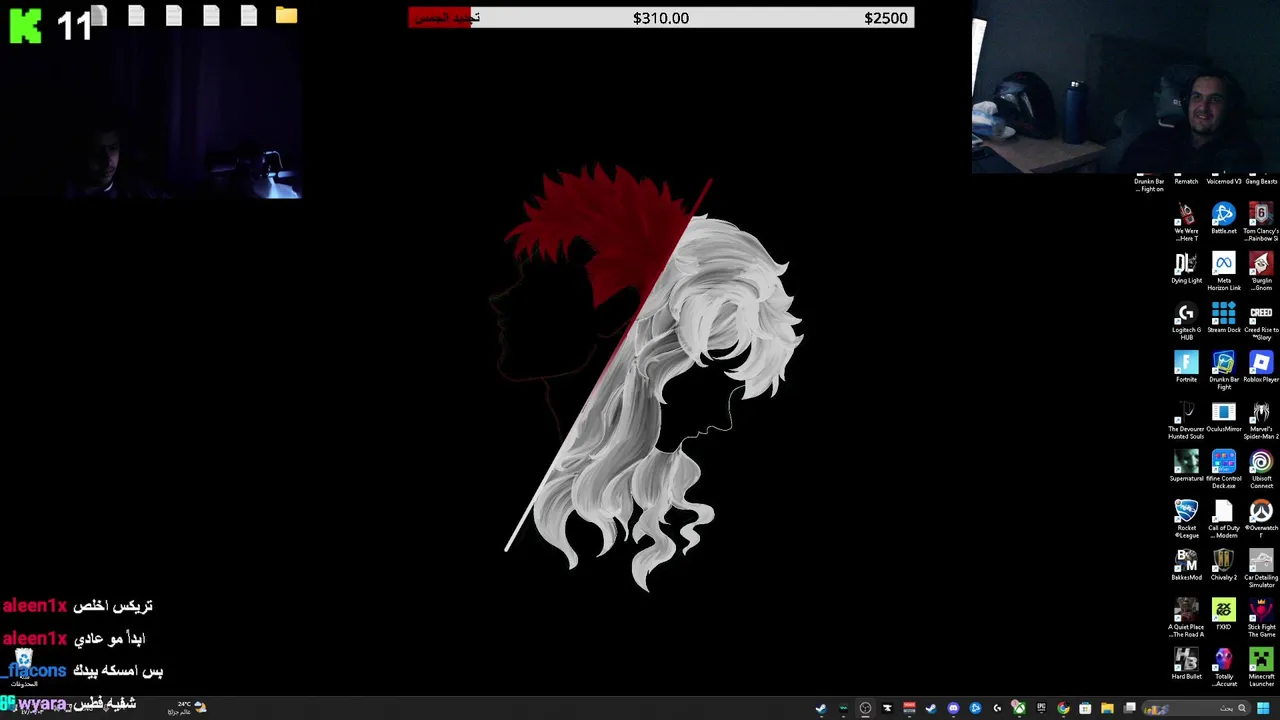Launch Battle.net from the desktop
This screenshot has width=1280, height=720.
pos(1223,219)
